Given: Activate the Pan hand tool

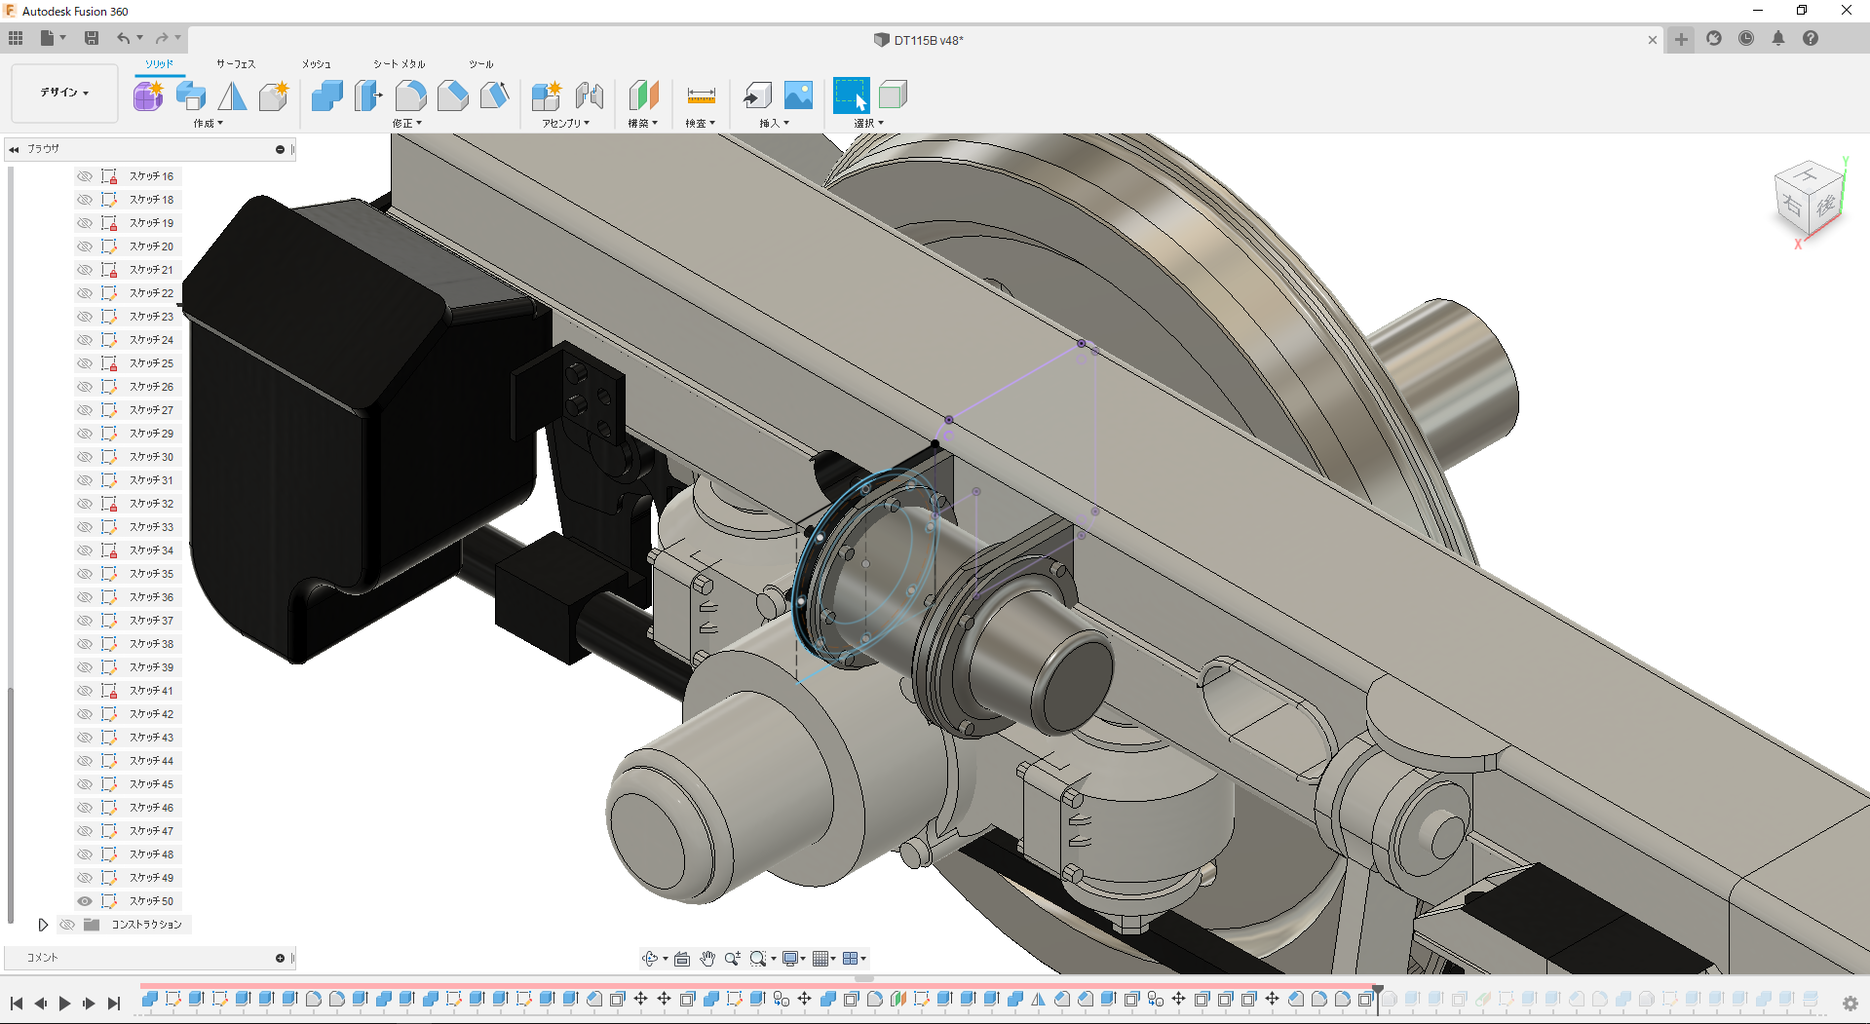Looking at the screenshot, I should click(707, 959).
